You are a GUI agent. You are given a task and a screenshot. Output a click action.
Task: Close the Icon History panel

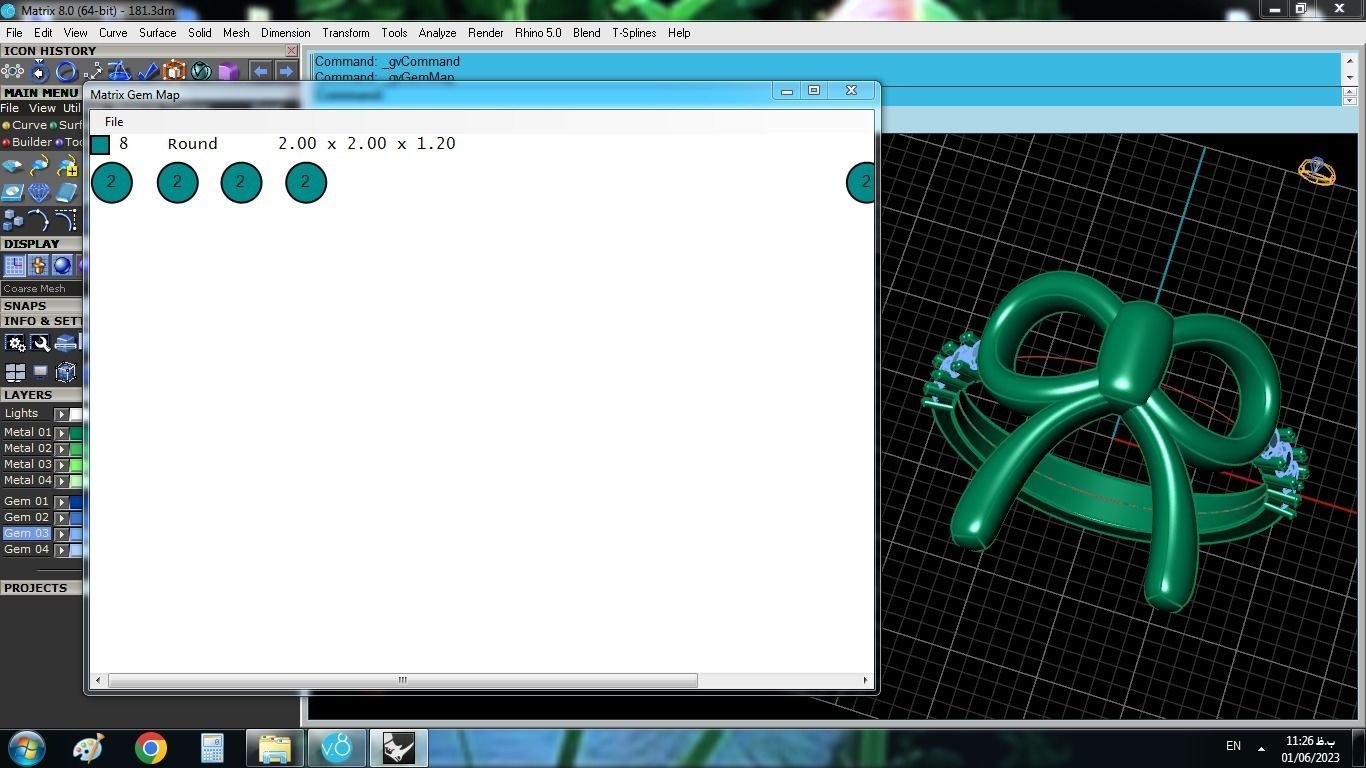291,51
